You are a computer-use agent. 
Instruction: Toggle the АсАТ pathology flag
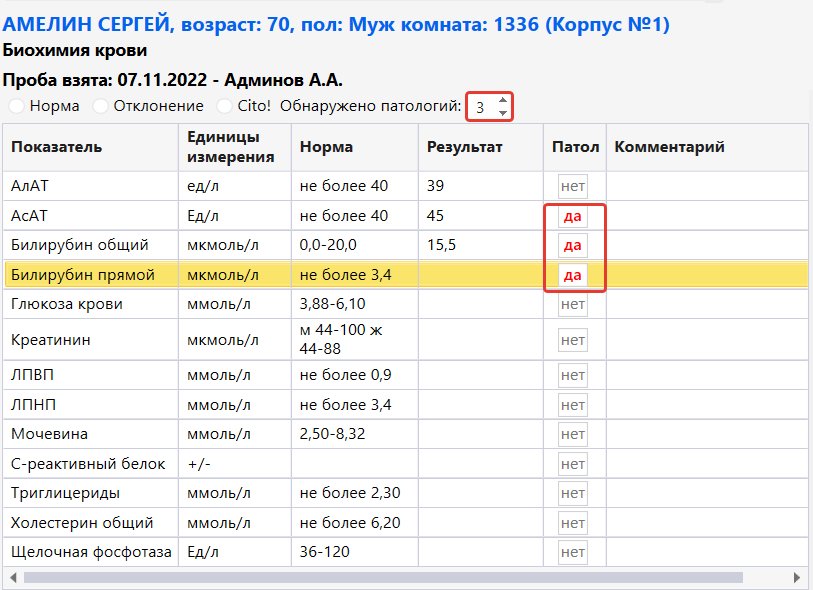(573, 216)
